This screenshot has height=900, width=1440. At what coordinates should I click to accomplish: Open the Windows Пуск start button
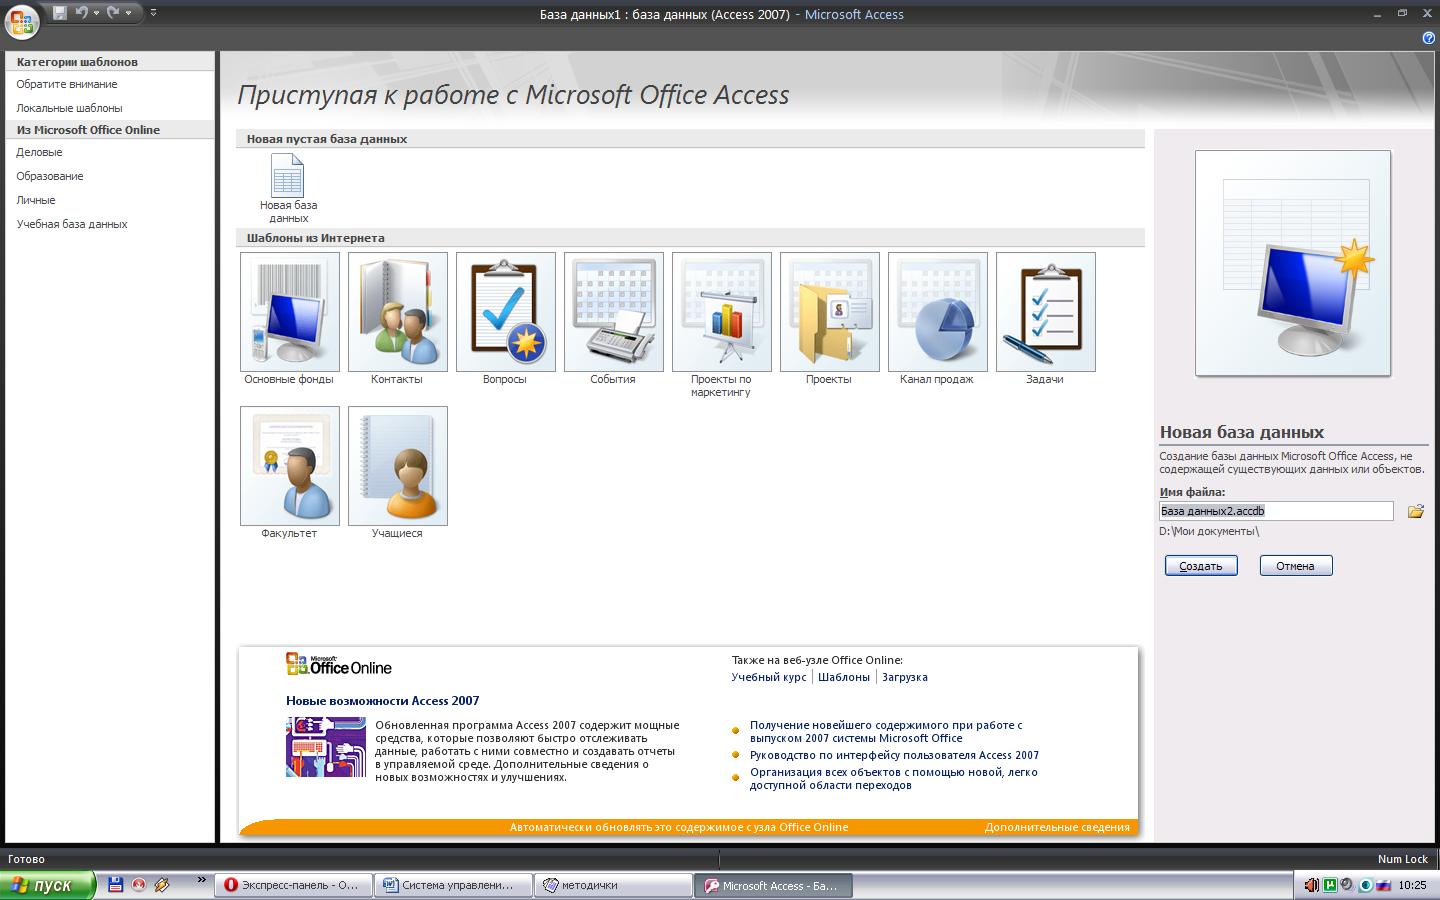pyautogui.click(x=47, y=885)
